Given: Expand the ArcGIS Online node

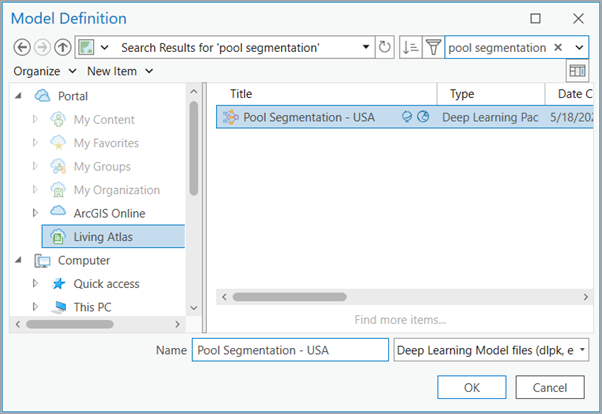Looking at the screenshot, I should (x=37, y=213).
